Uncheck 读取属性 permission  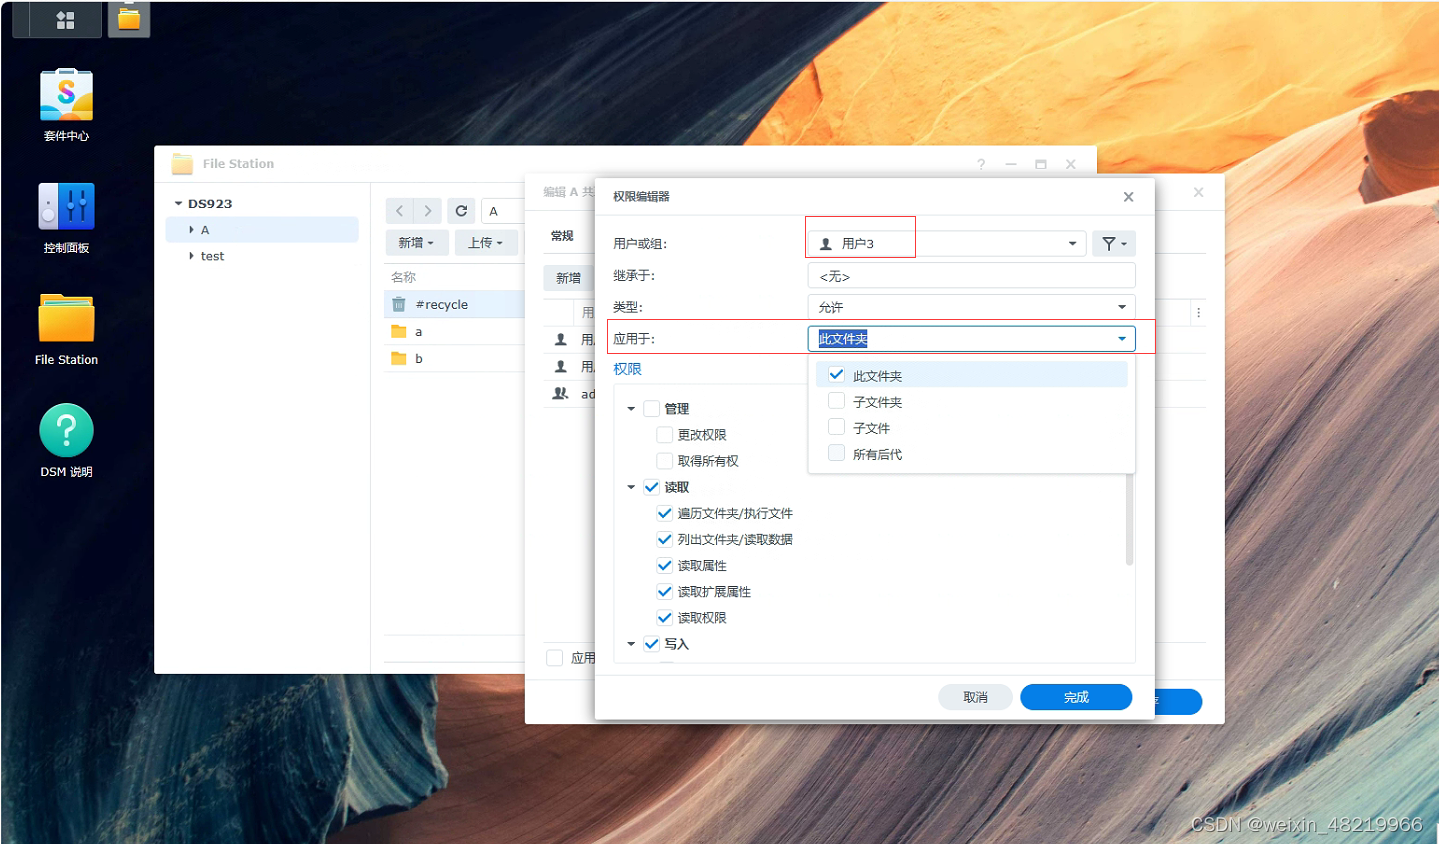665,565
